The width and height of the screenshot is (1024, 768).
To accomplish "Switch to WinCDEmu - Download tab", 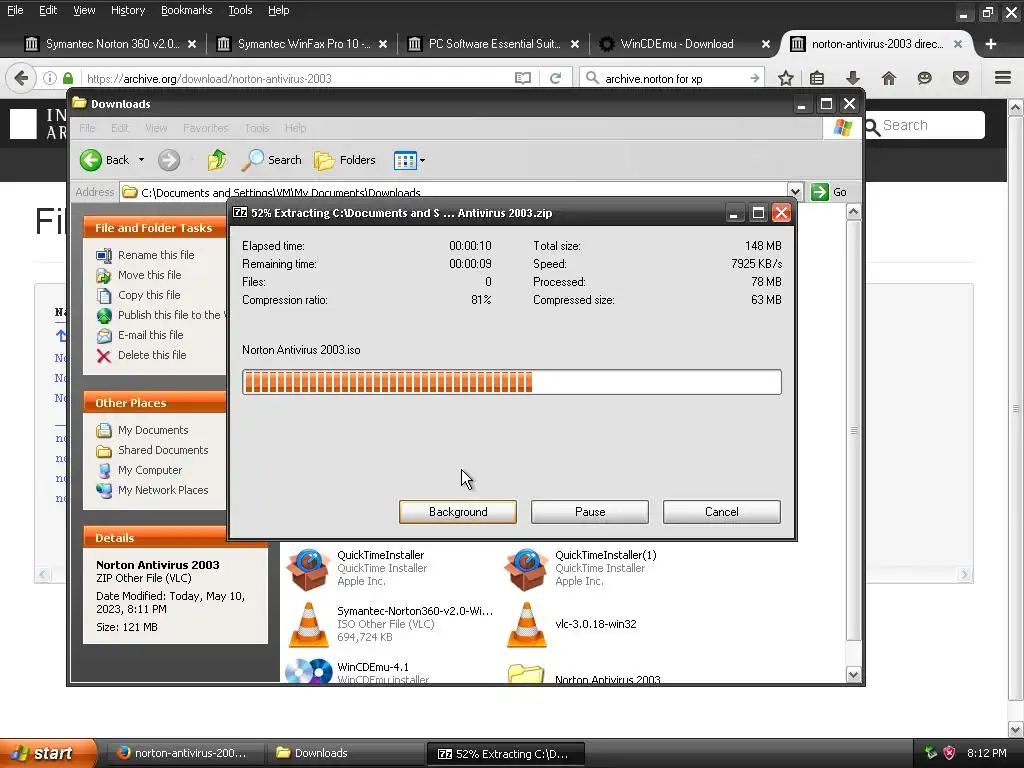I will click(677, 44).
